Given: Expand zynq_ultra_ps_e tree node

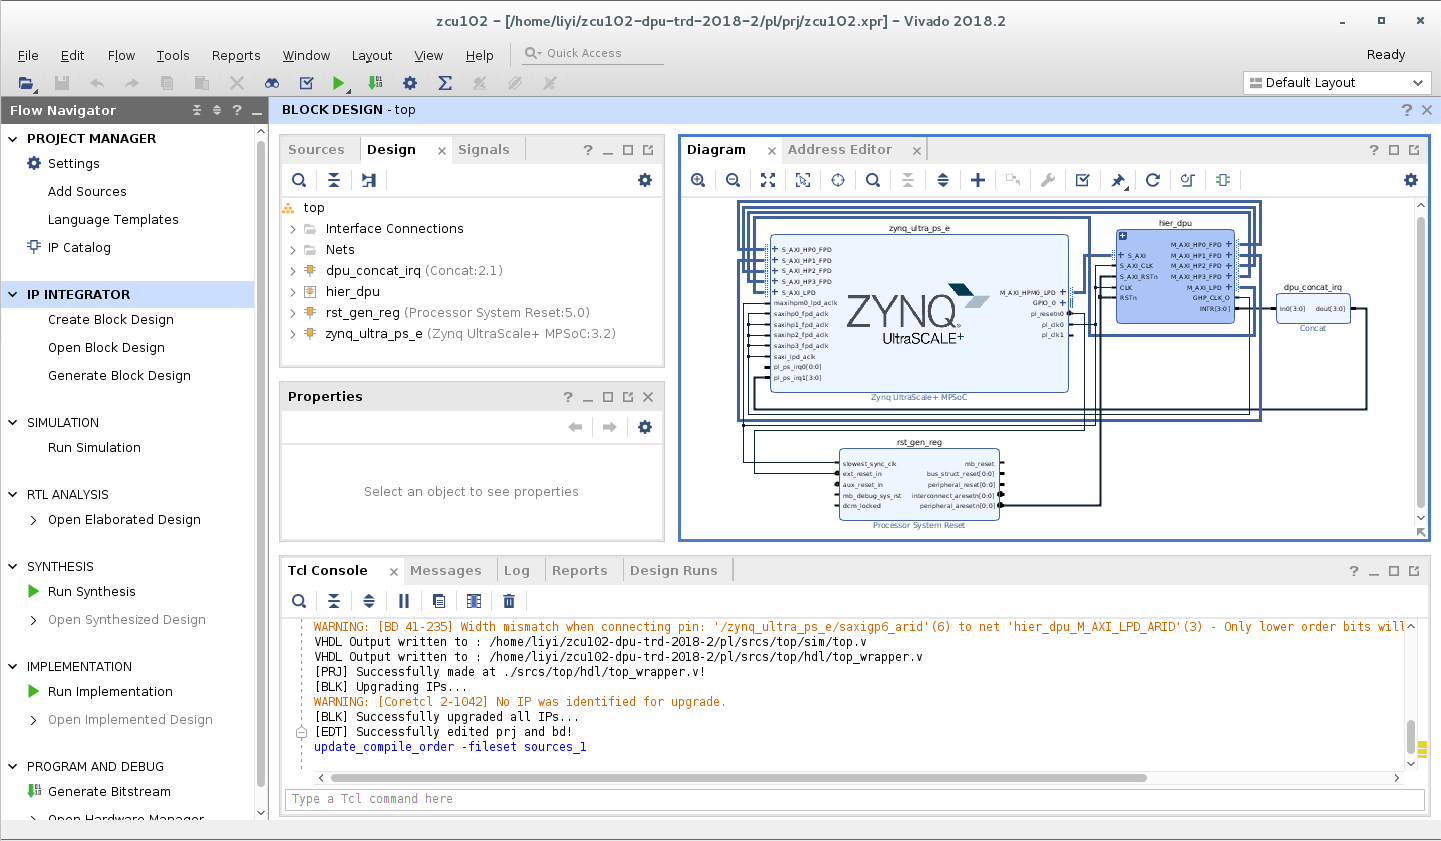Looking at the screenshot, I should tap(293, 334).
